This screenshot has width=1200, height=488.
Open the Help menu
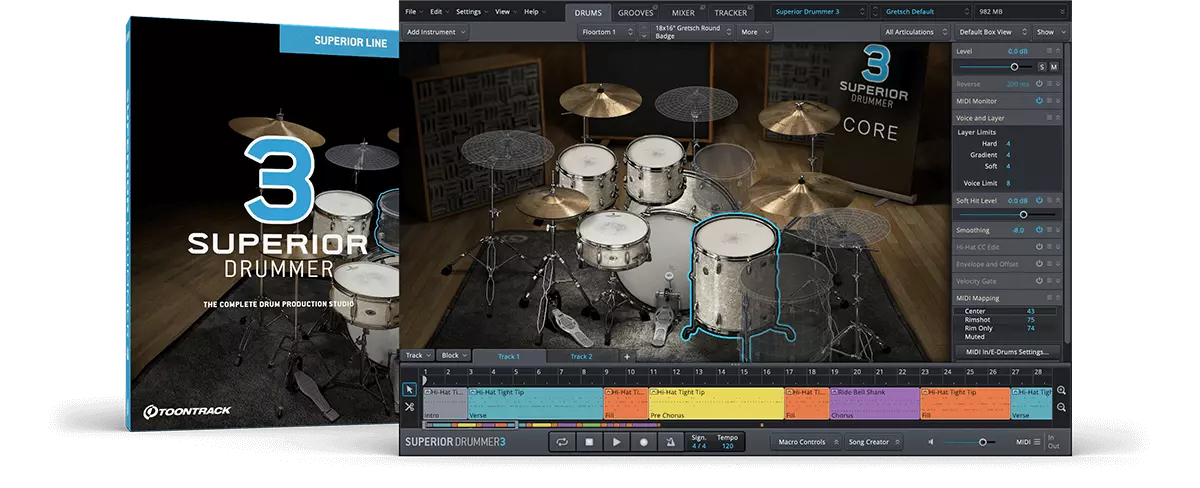[x=534, y=11]
